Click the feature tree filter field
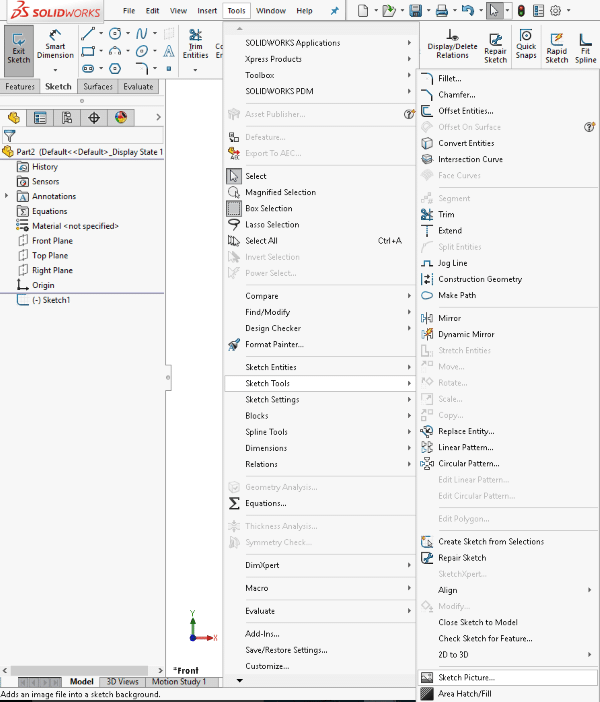 (x=90, y=135)
